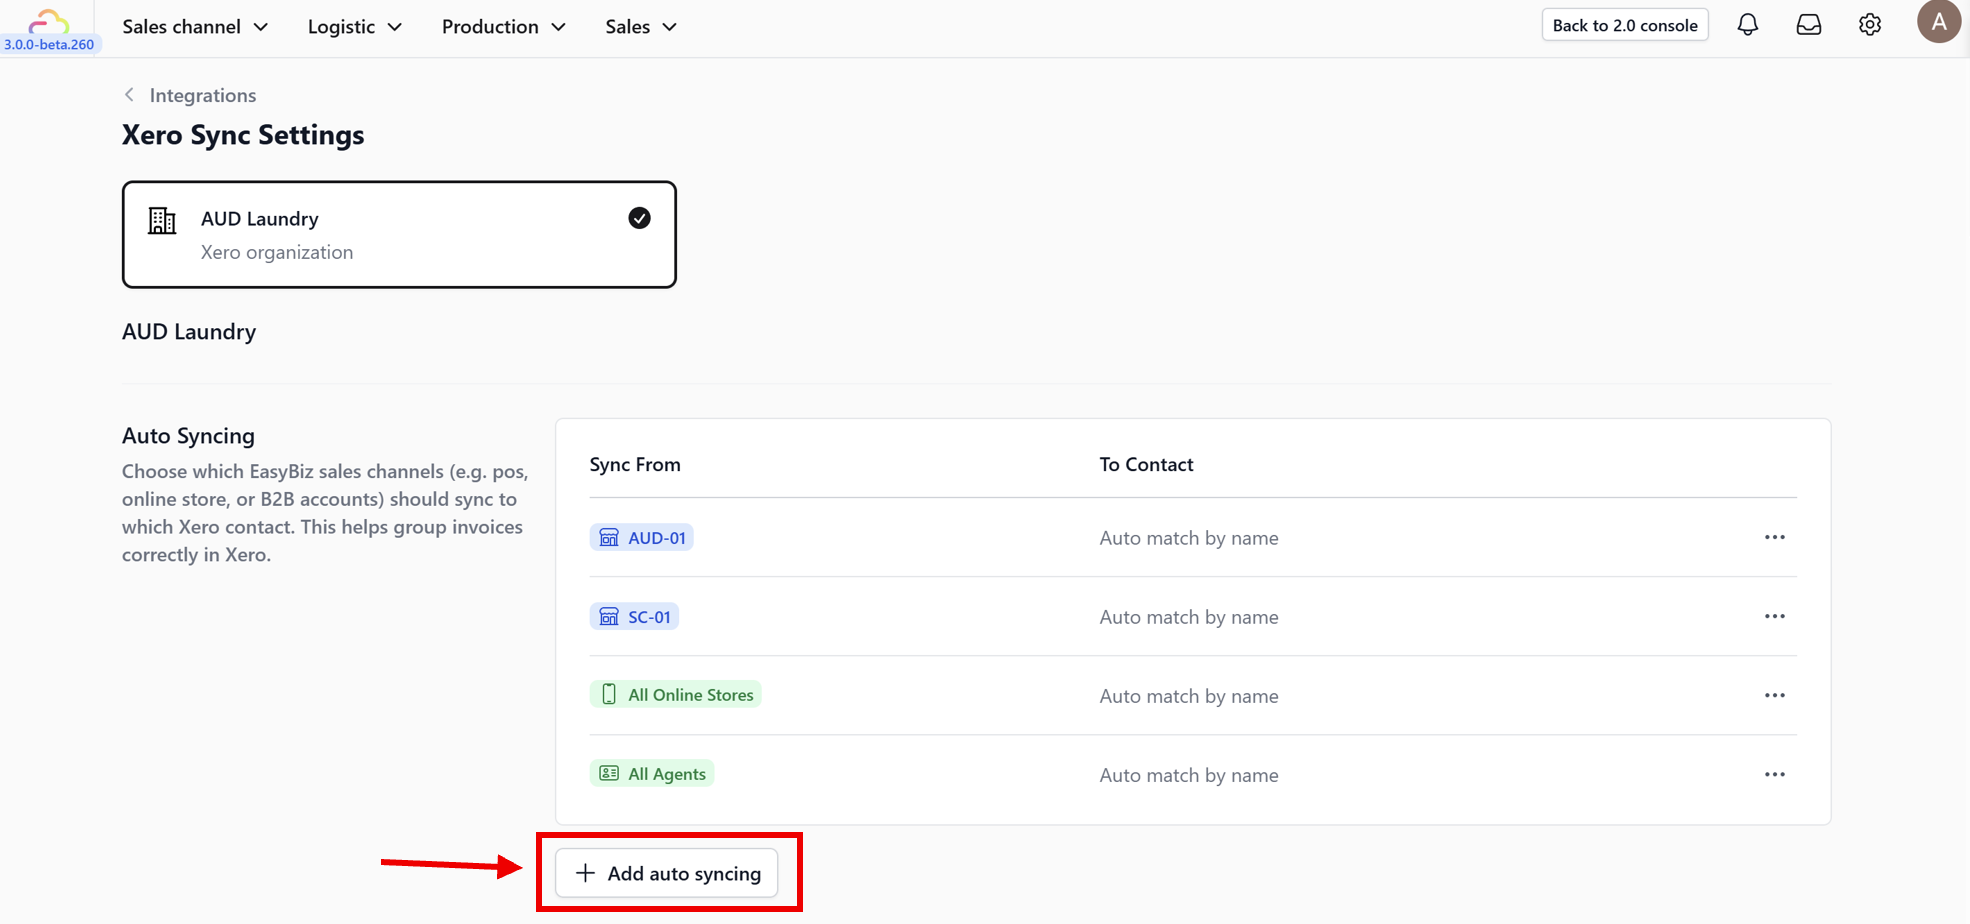1970x924 pixels.
Task: Click the To Contact column header
Action: (x=1146, y=464)
